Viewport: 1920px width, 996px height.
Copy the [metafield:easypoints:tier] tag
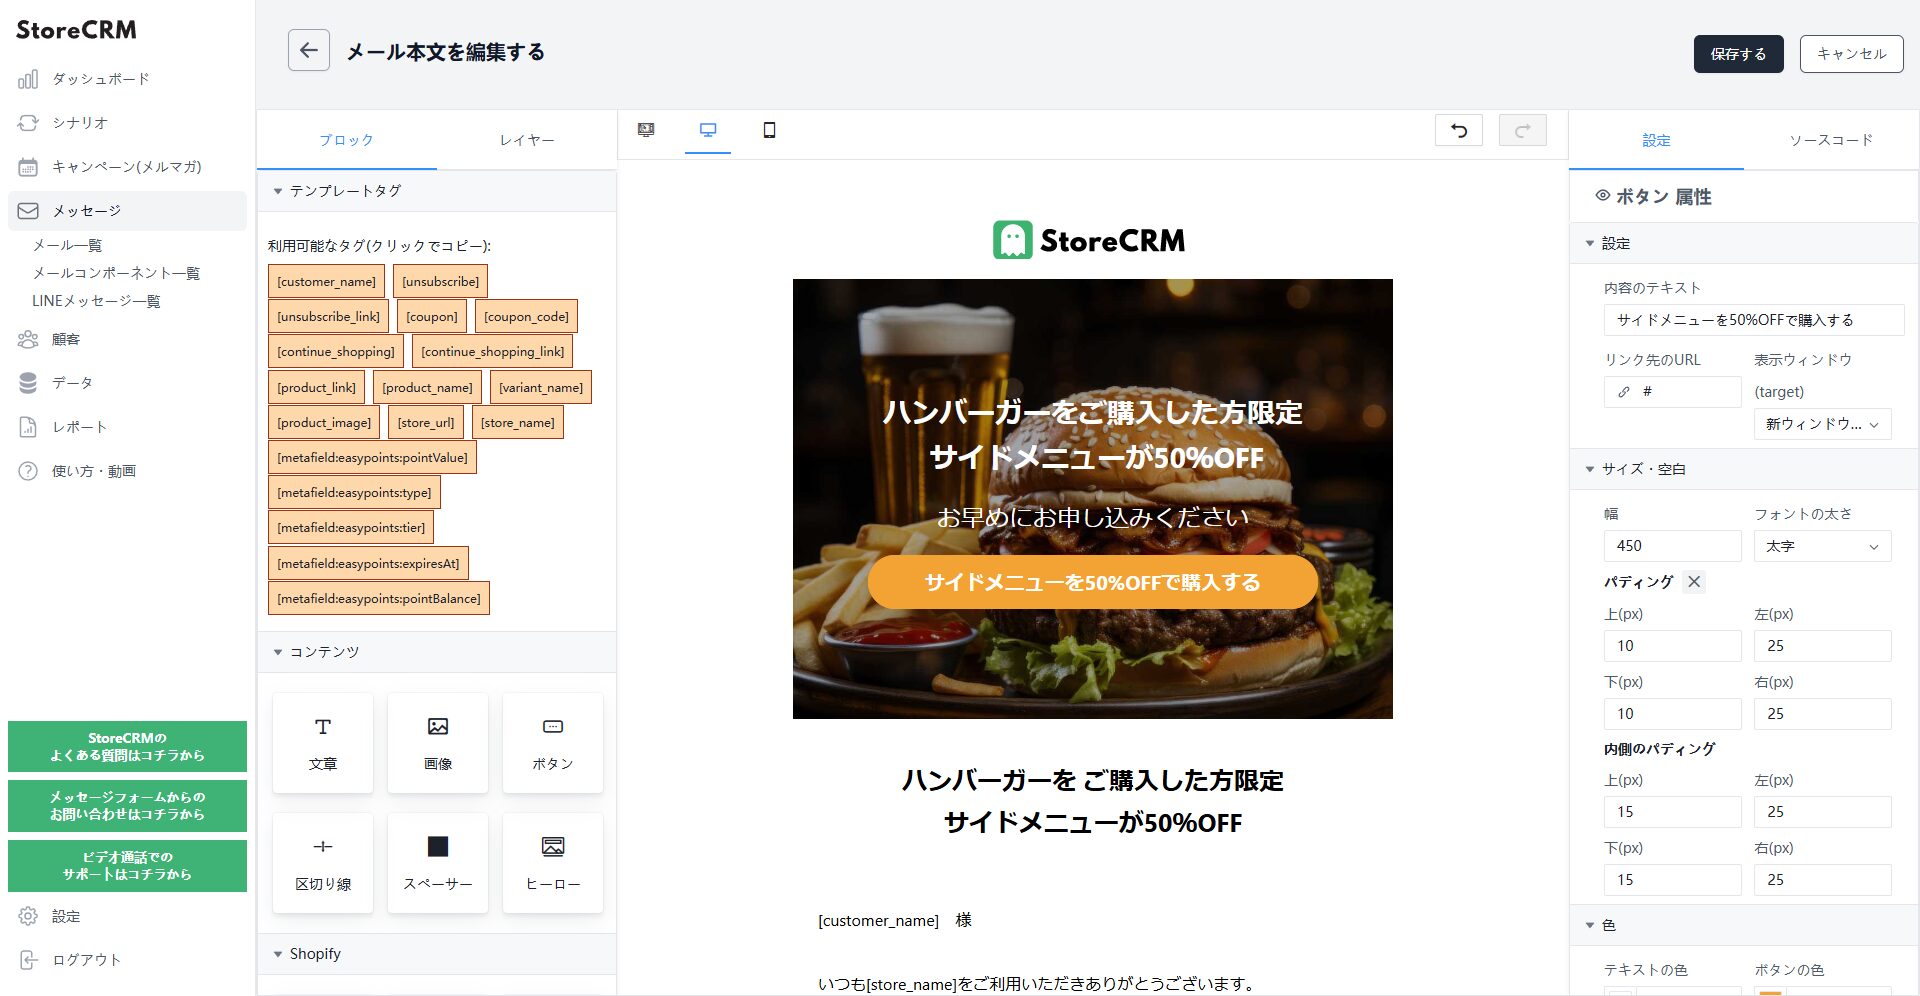351,528
